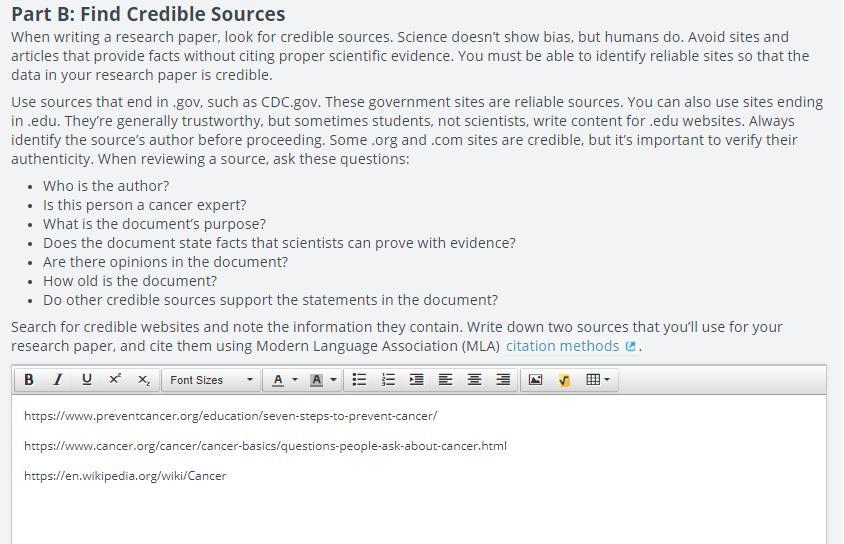This screenshot has width=844, height=544.
Task: Toggle underline formatting
Action: [x=87, y=380]
